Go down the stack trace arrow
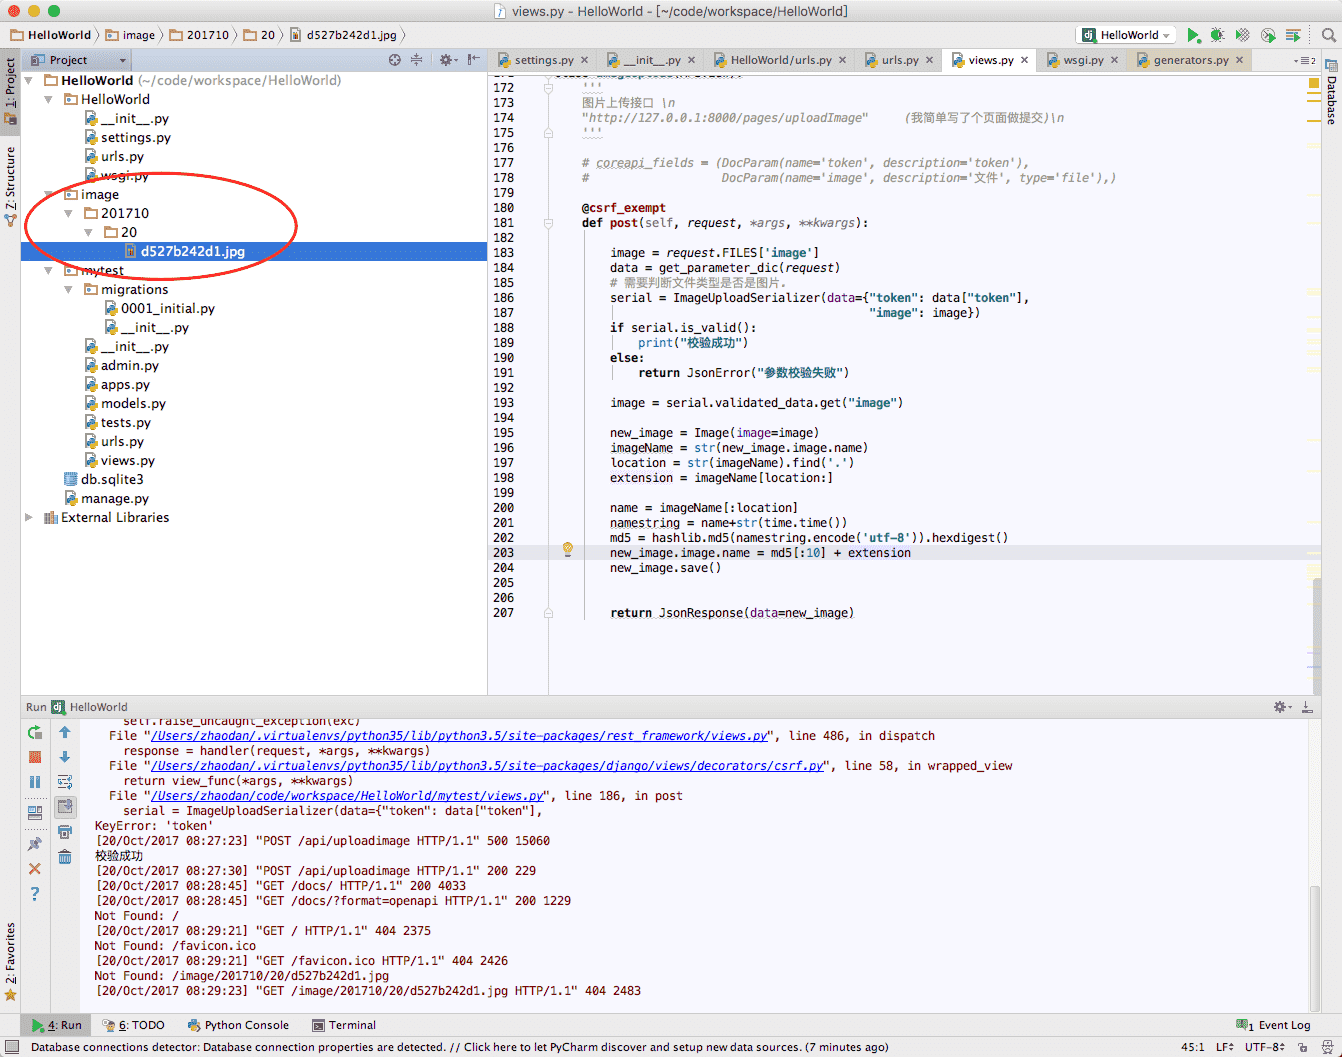1342x1057 pixels. click(65, 757)
